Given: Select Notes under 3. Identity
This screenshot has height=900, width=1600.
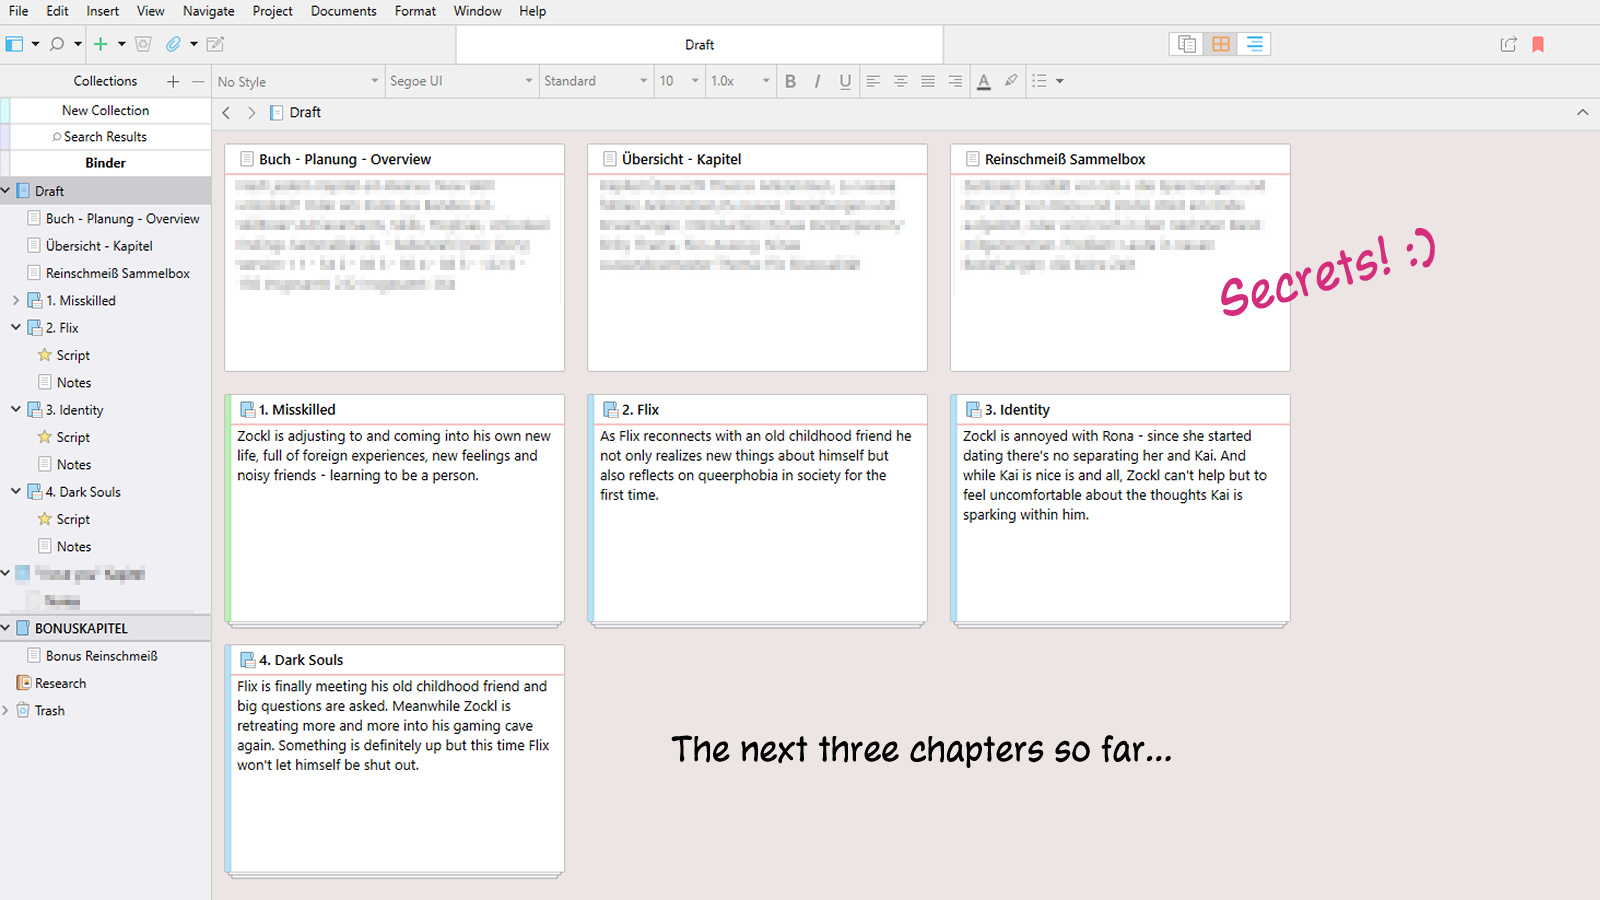Looking at the screenshot, I should (x=74, y=464).
